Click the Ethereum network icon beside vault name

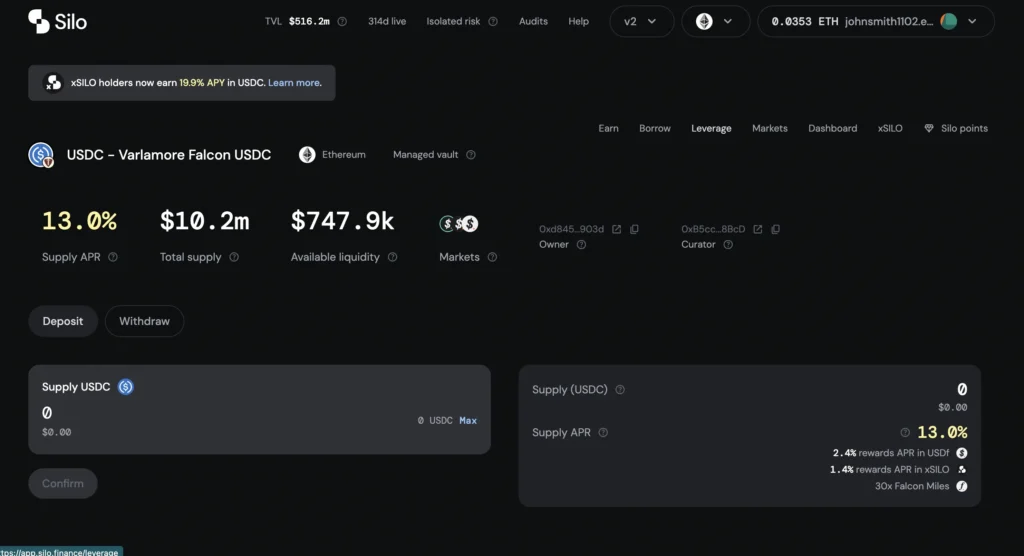(x=307, y=155)
